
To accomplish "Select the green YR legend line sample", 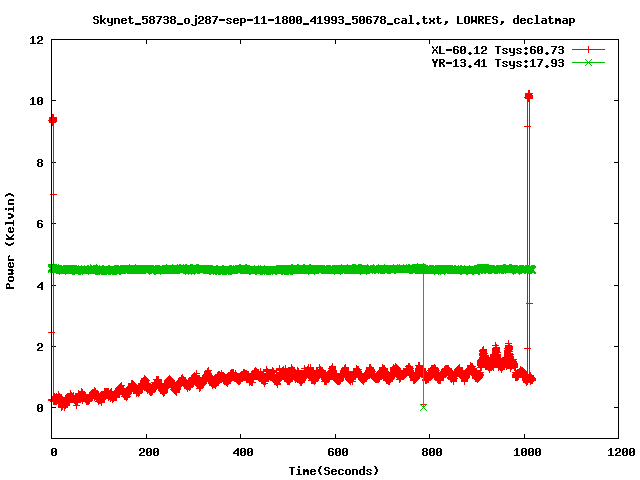I will pos(589,62).
